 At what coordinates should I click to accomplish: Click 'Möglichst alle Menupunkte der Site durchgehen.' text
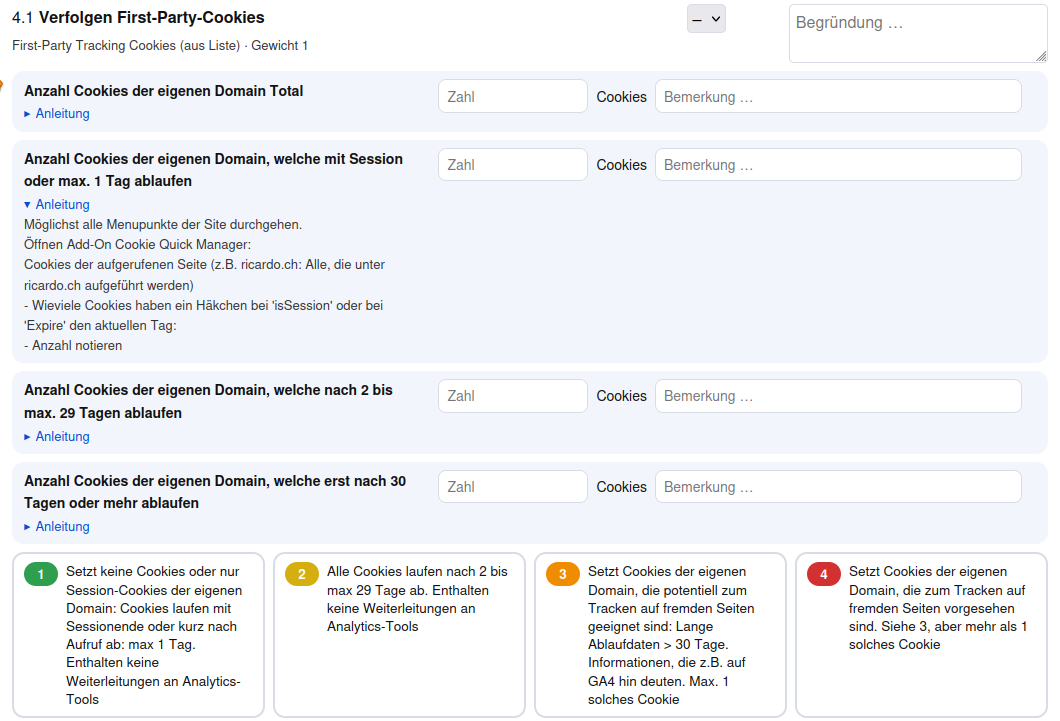[163, 224]
